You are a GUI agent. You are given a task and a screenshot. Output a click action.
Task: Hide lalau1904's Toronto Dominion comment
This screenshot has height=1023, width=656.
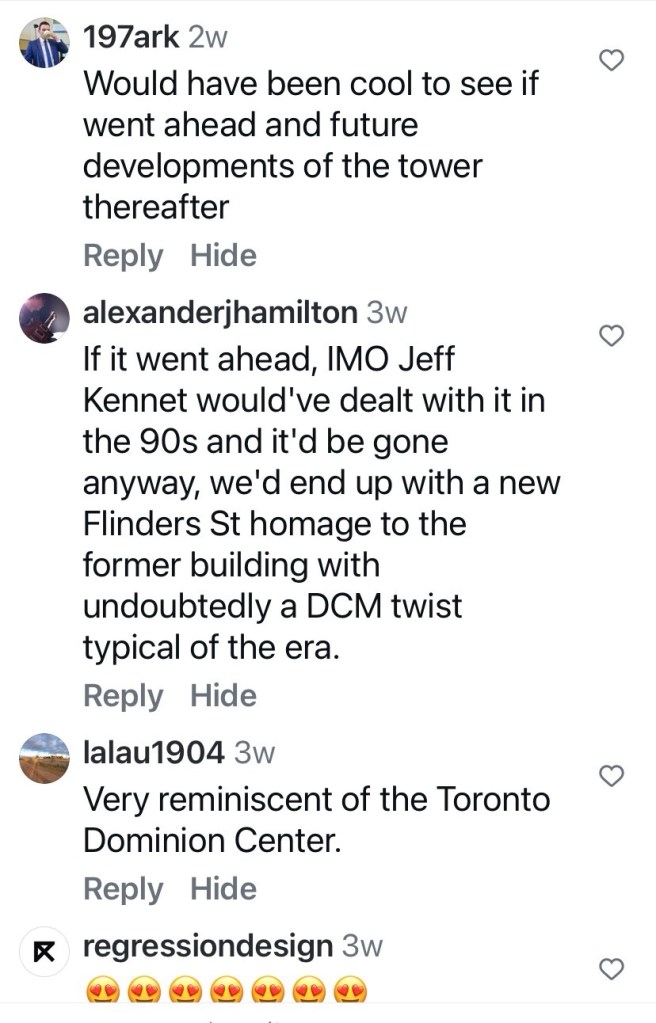pyautogui.click(x=223, y=889)
